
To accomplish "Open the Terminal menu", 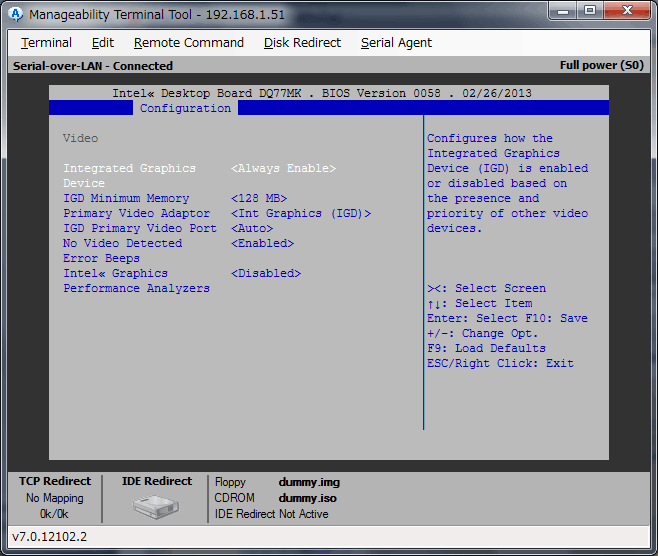I will (46, 43).
